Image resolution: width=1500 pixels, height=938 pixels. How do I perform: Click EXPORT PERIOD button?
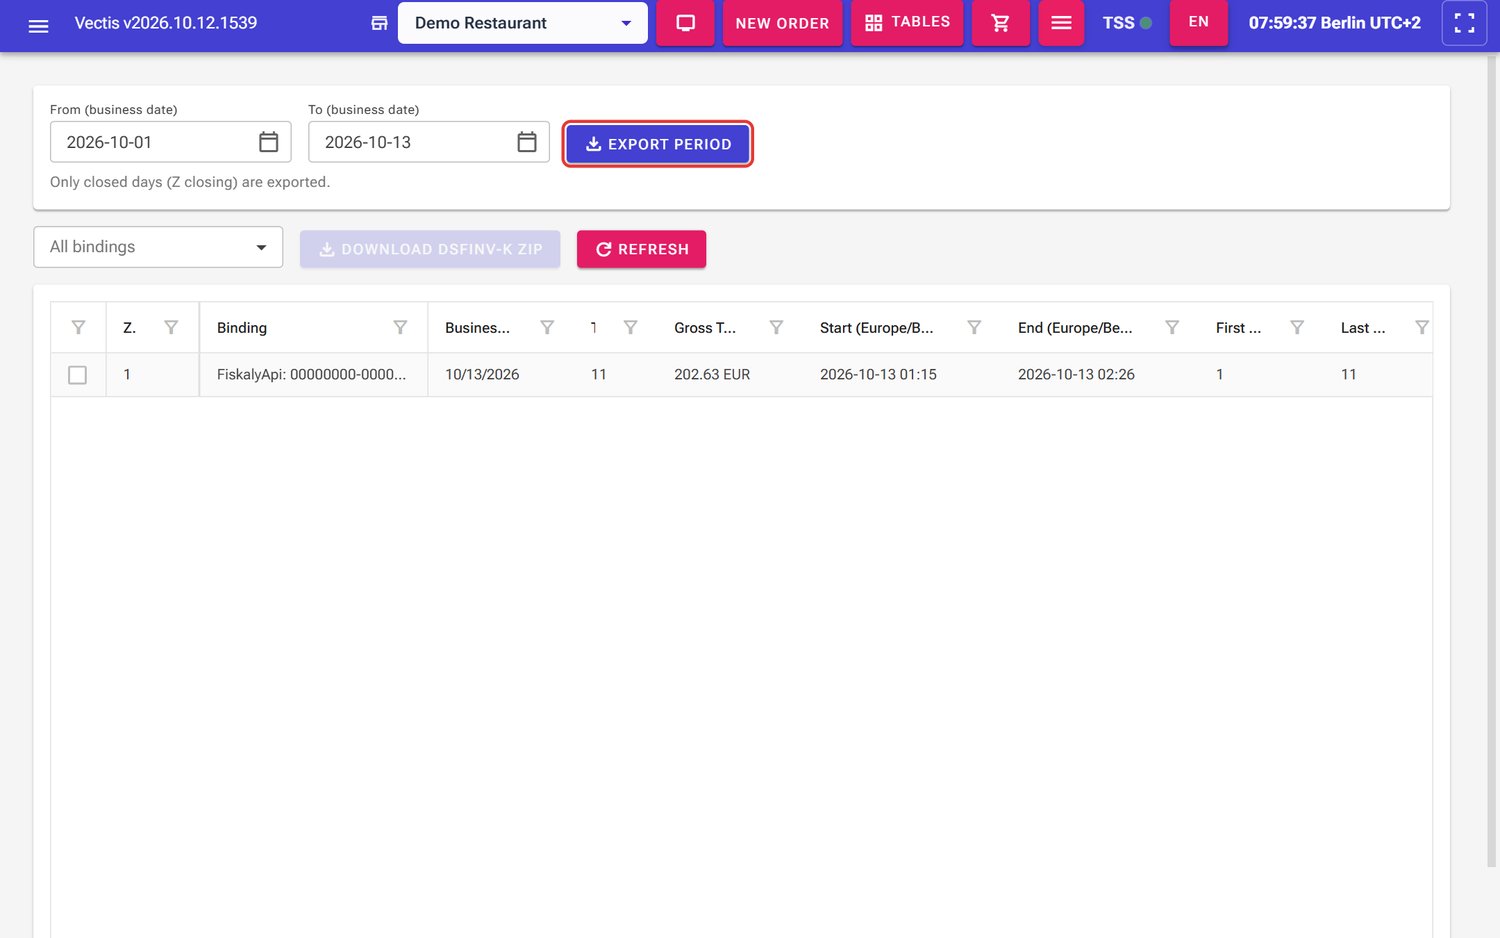657,144
